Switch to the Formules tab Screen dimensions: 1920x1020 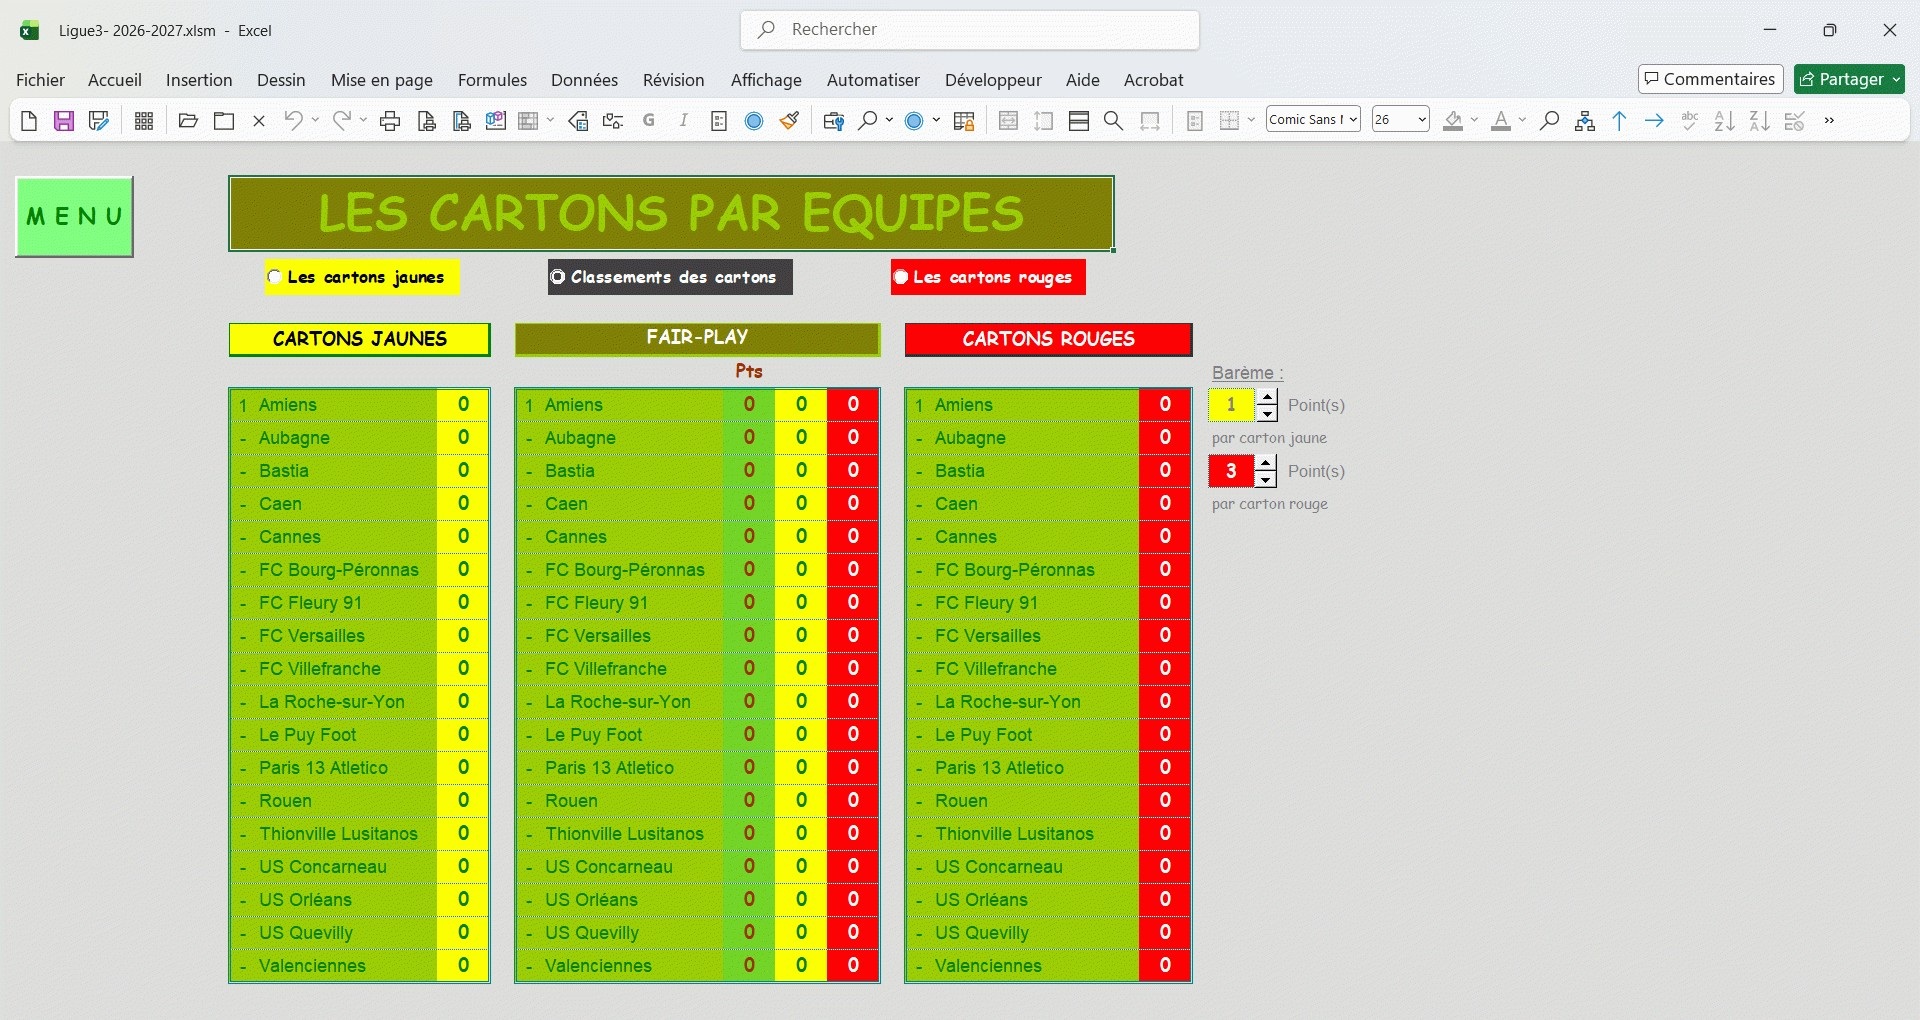click(492, 80)
